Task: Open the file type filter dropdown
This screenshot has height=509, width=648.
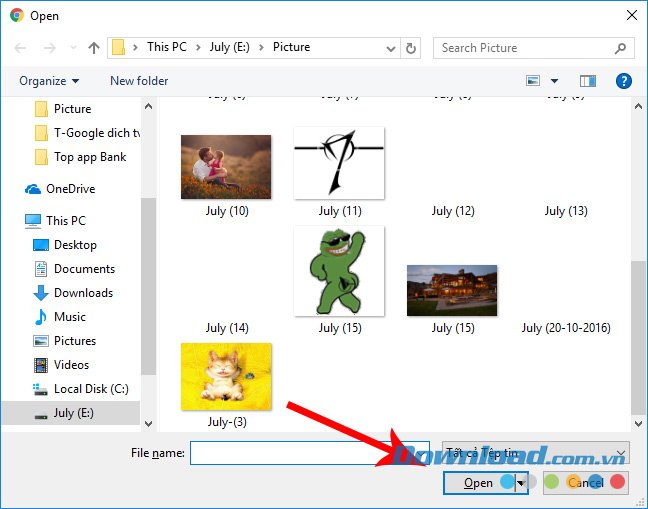Action: tap(535, 453)
